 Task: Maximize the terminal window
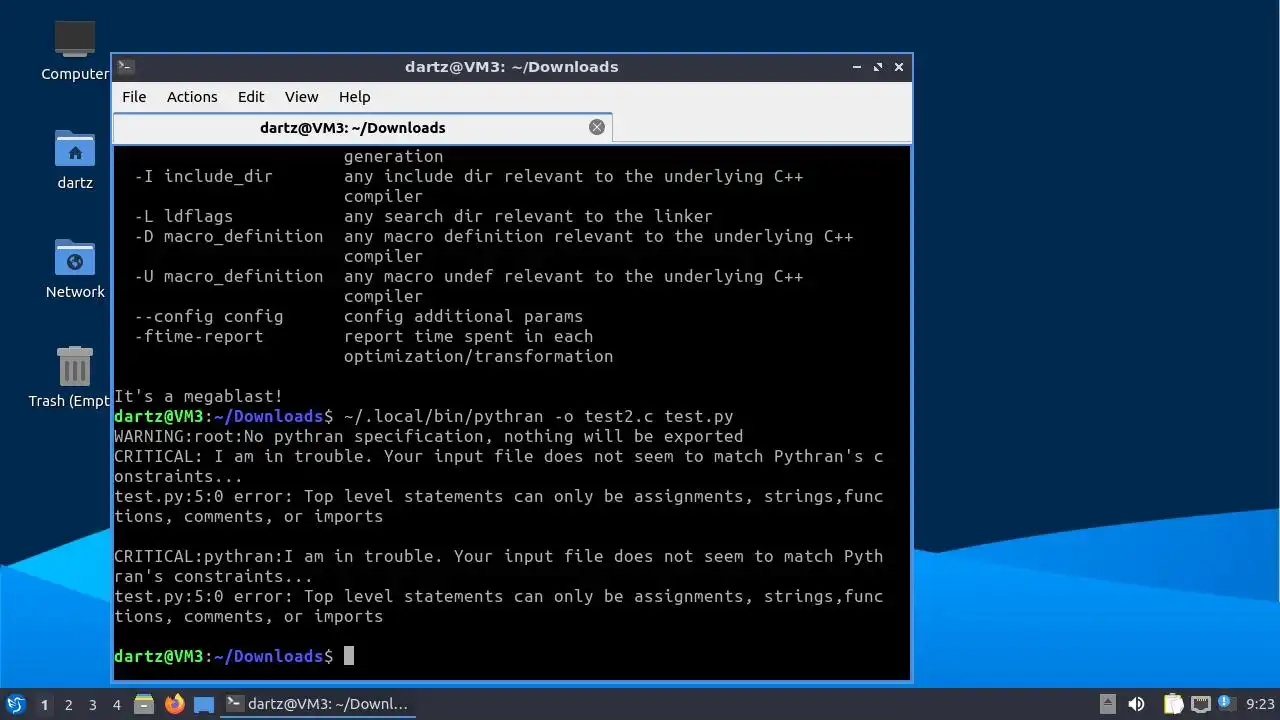click(x=878, y=67)
